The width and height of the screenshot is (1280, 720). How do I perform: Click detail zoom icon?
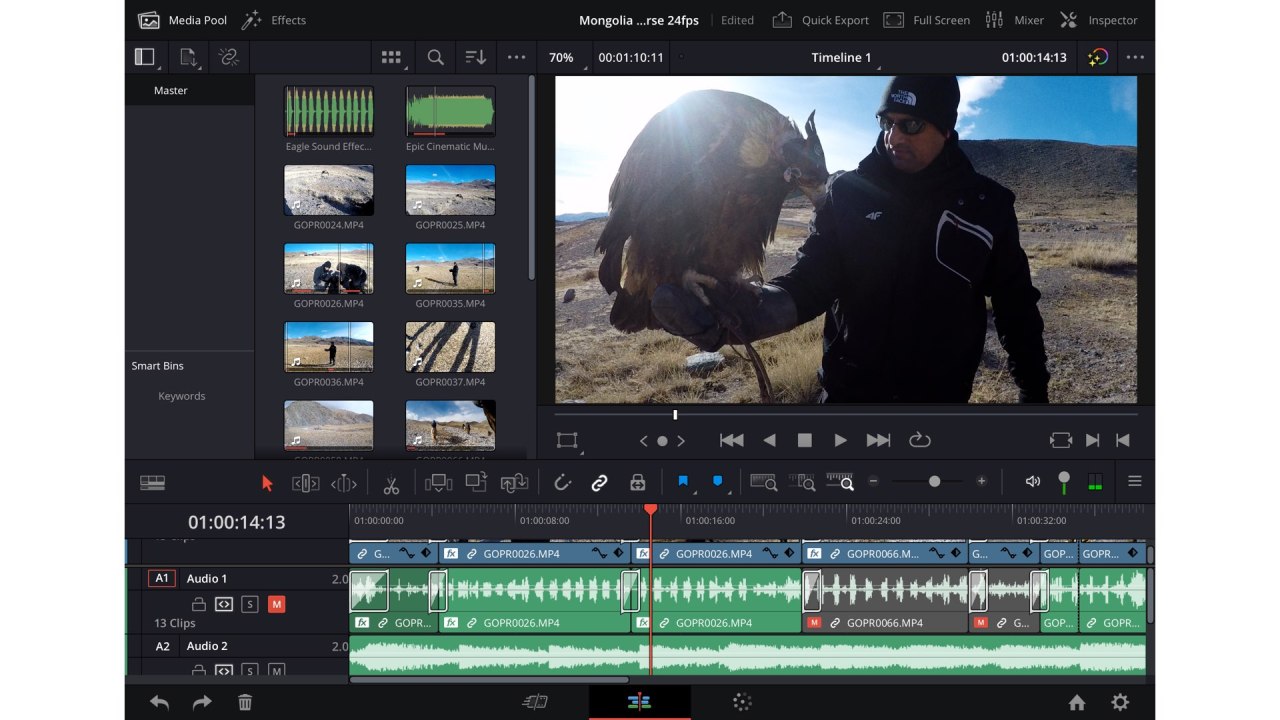[x=802, y=482]
